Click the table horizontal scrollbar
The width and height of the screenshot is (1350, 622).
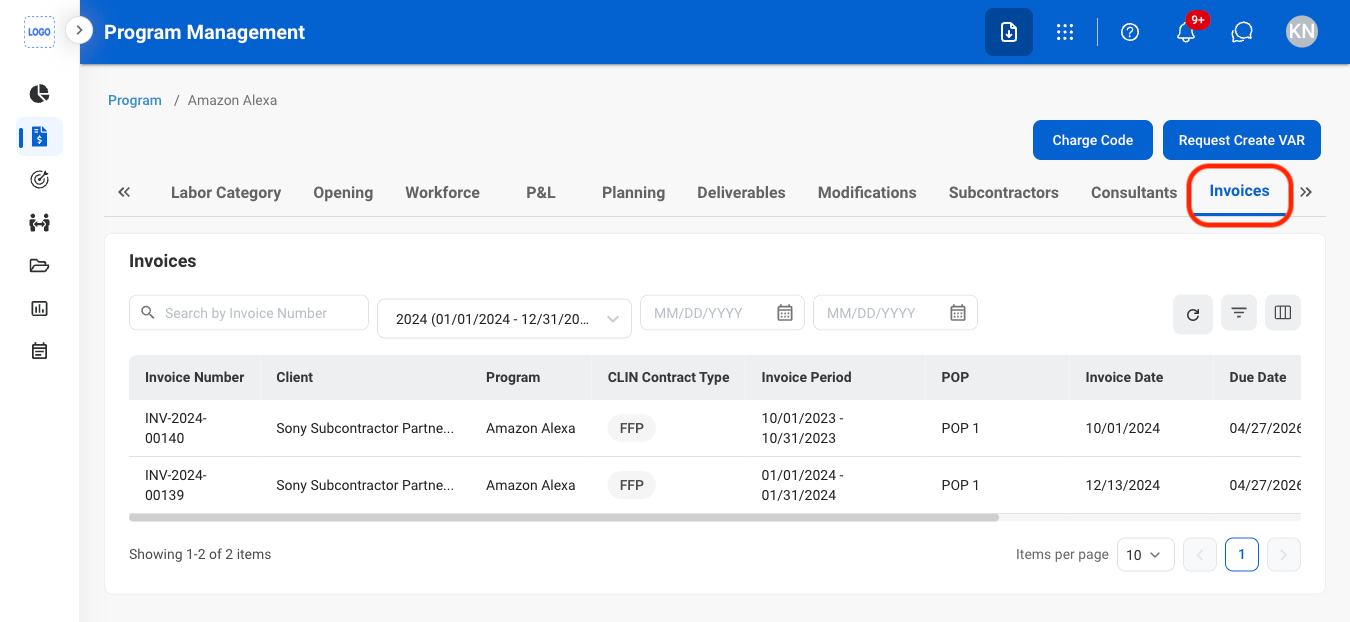point(564,518)
